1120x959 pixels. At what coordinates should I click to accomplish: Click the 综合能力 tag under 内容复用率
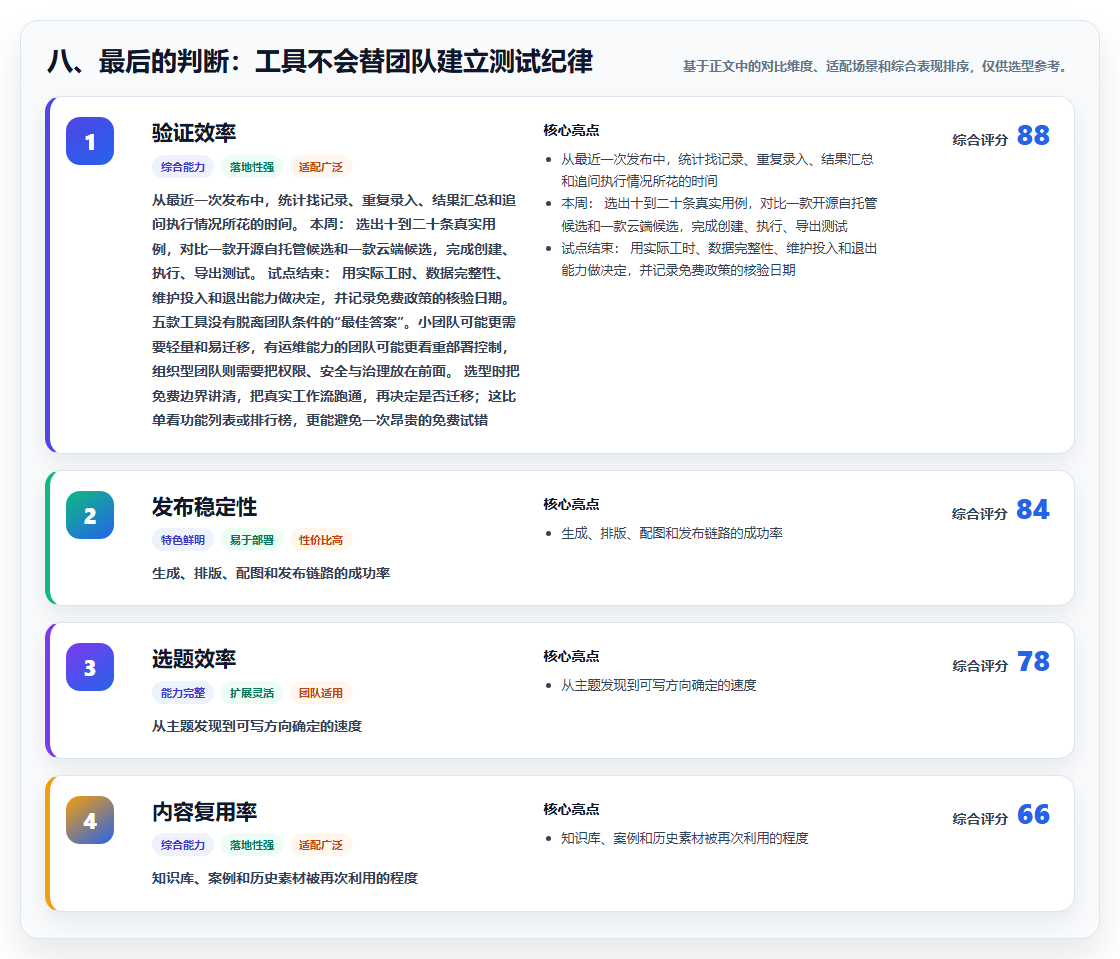tap(183, 845)
